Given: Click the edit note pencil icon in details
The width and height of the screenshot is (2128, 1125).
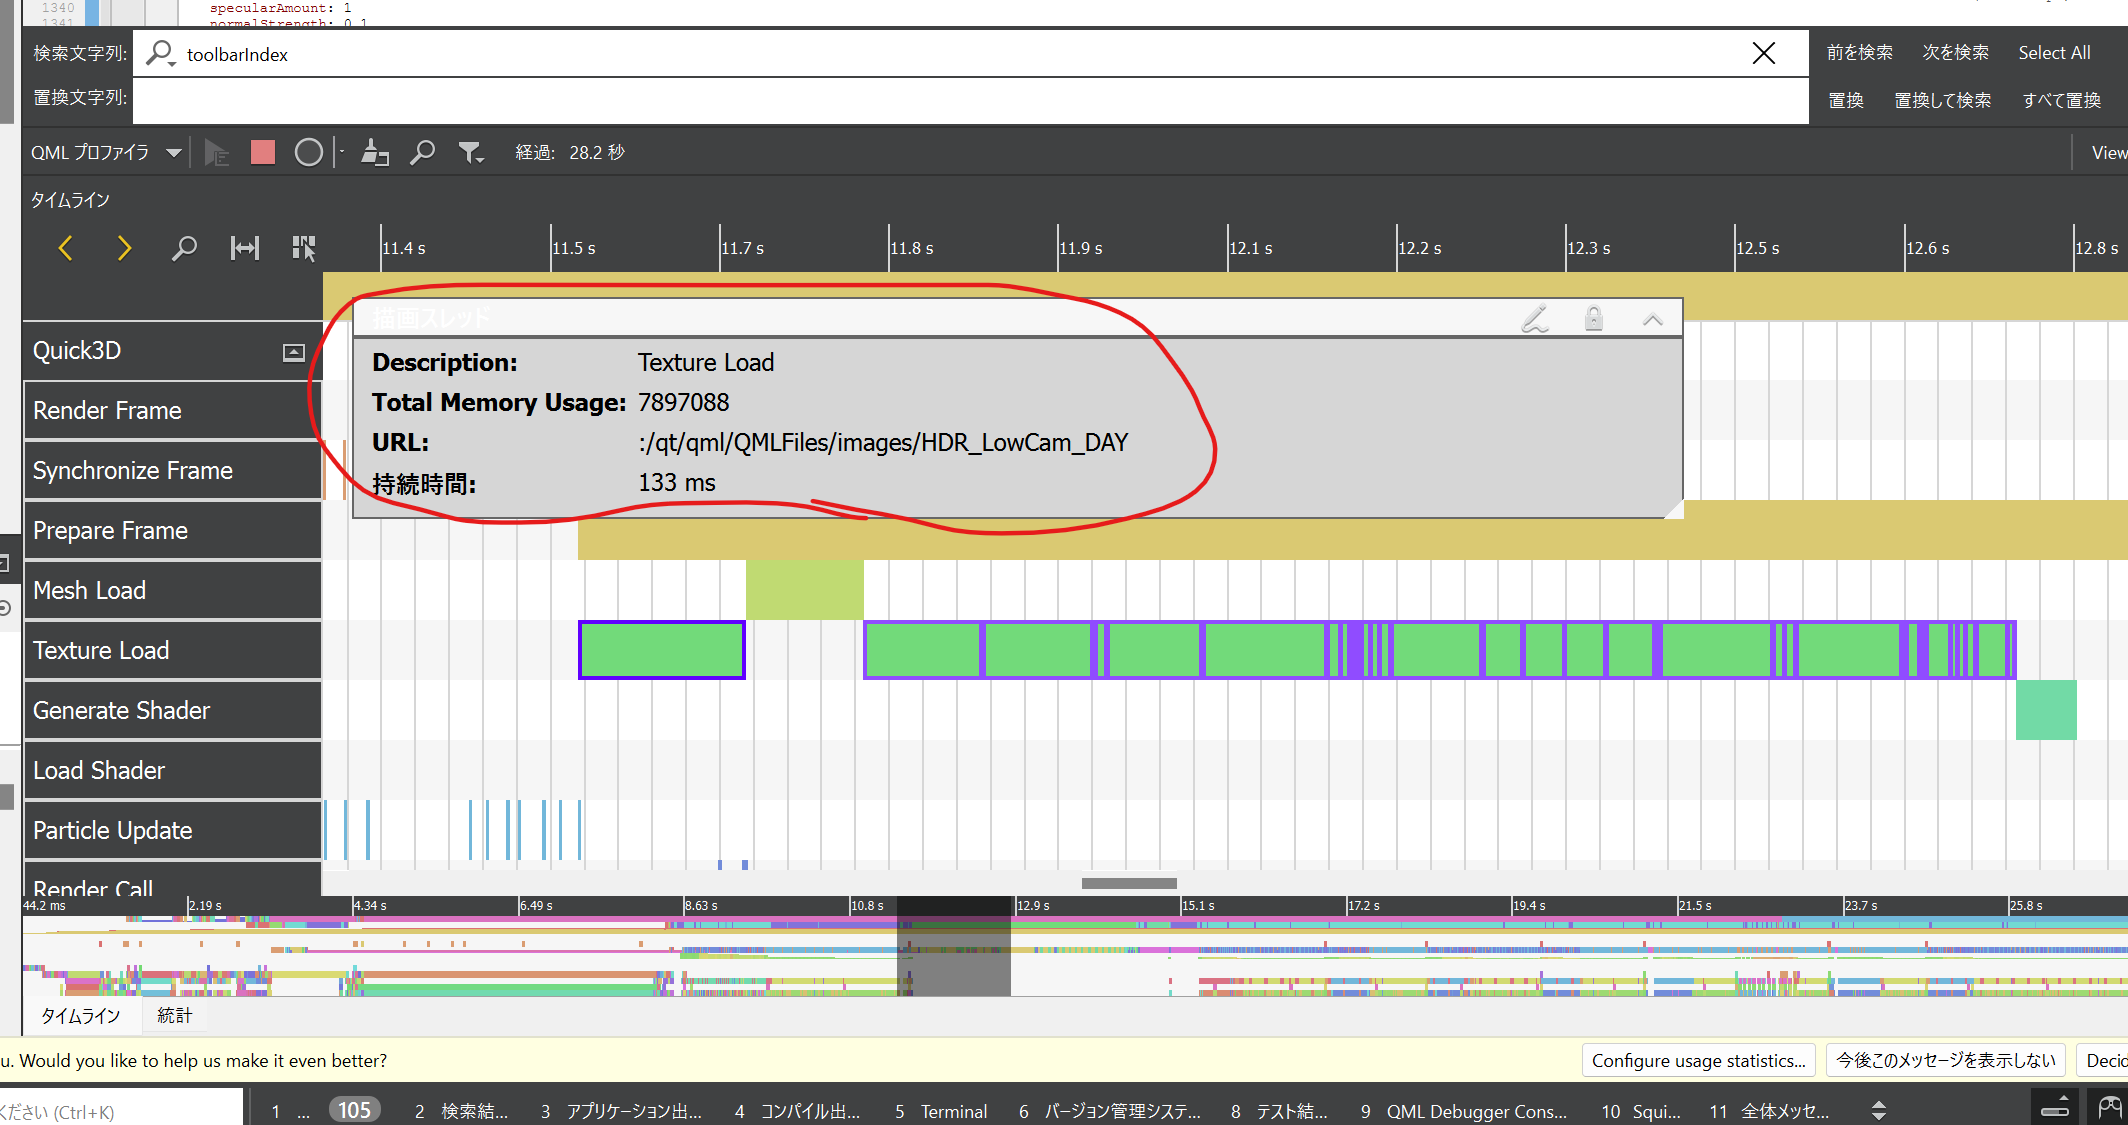Looking at the screenshot, I should pos(1535,319).
